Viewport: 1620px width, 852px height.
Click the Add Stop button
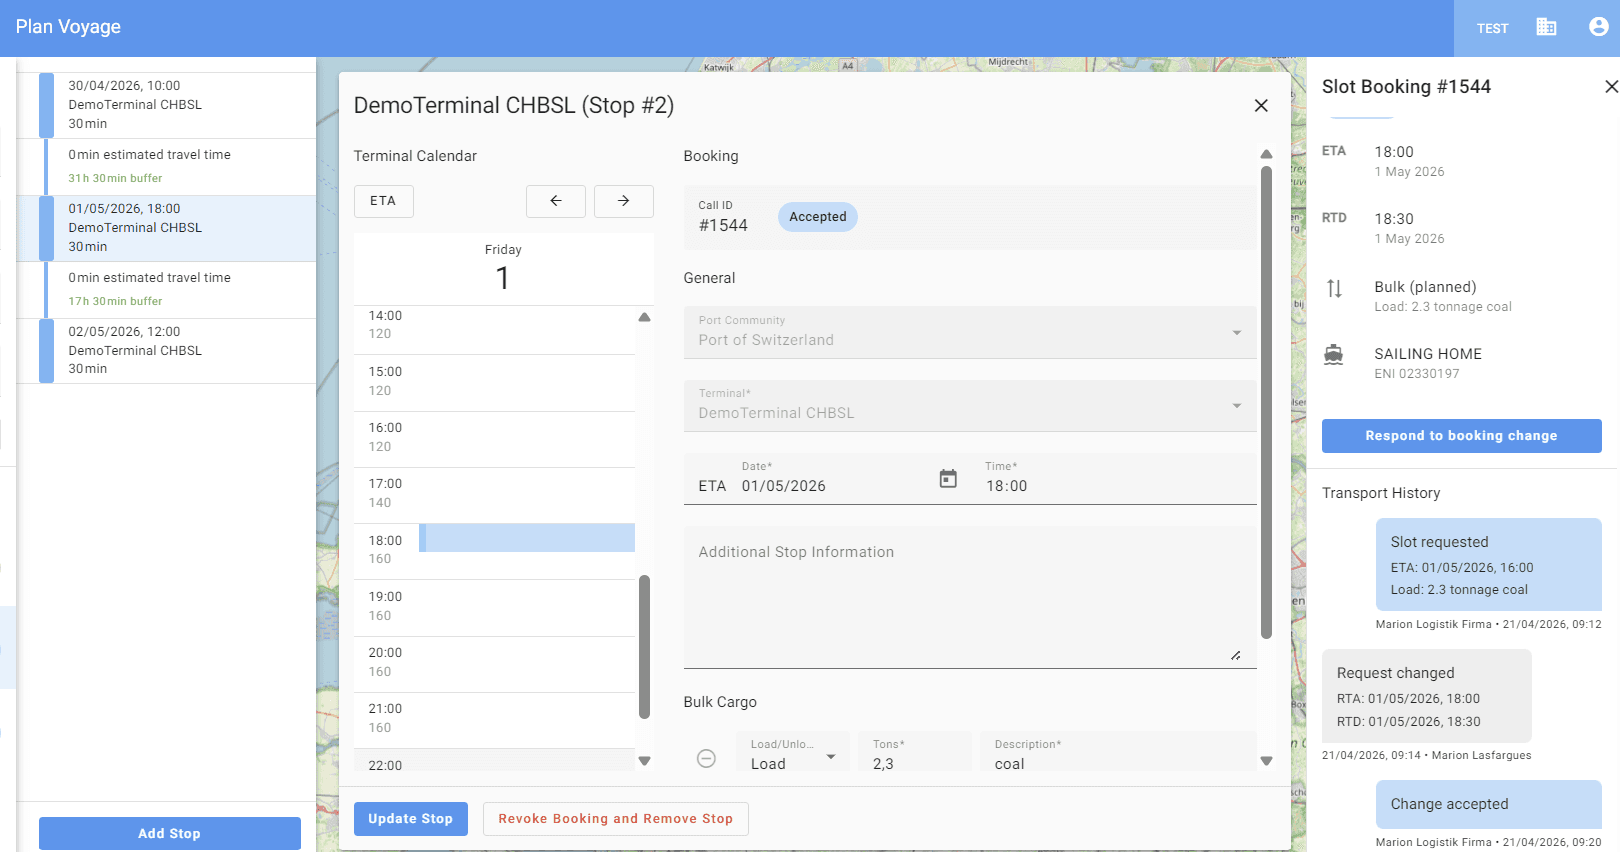(170, 833)
